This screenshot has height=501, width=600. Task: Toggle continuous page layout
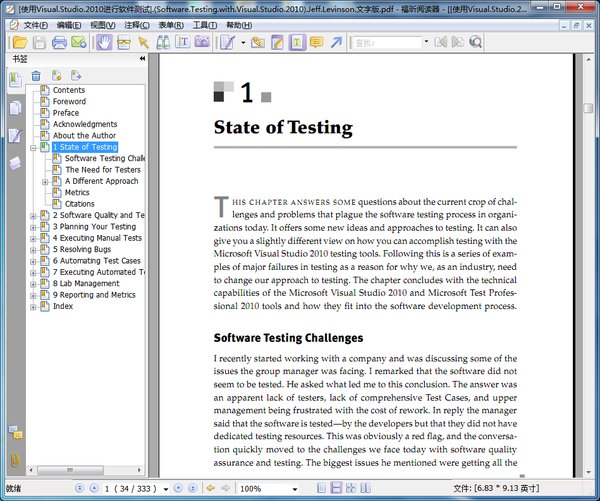(336, 488)
